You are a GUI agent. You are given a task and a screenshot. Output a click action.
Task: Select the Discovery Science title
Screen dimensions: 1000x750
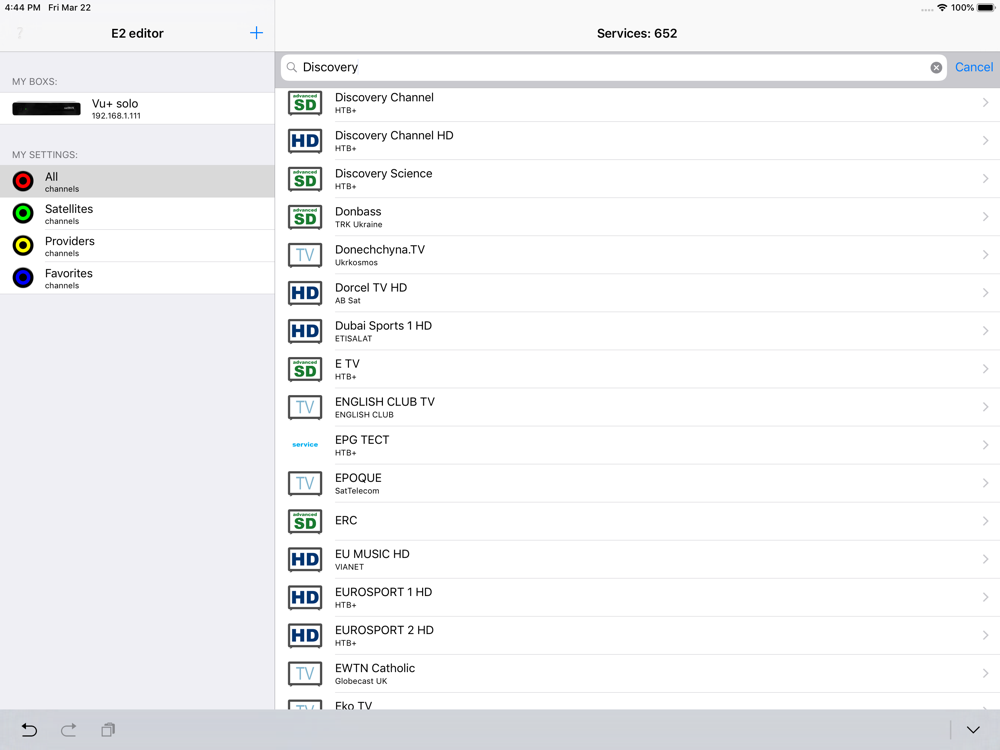383,173
